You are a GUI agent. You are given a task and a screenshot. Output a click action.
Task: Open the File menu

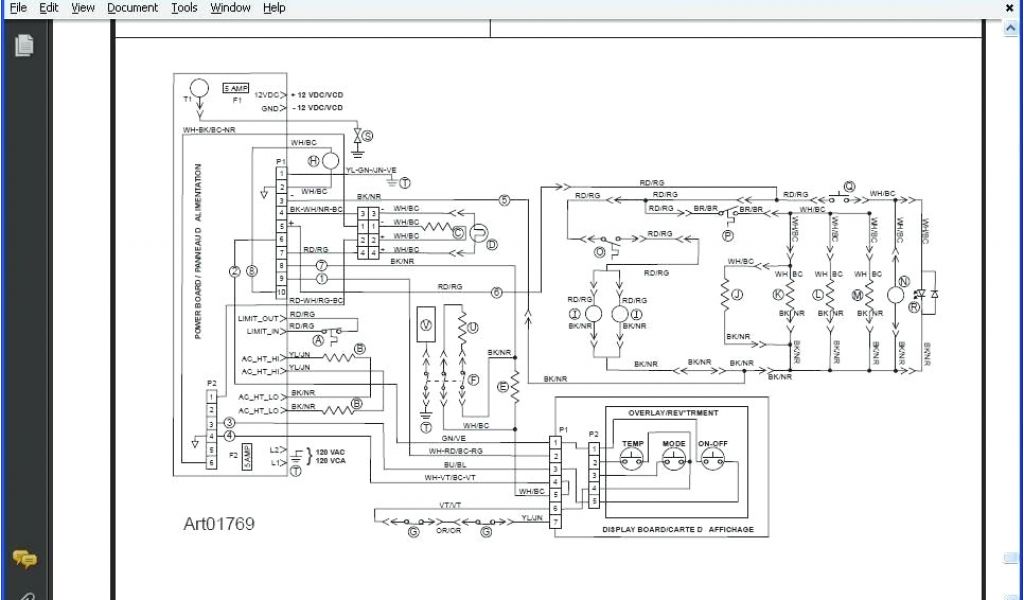(x=18, y=7)
